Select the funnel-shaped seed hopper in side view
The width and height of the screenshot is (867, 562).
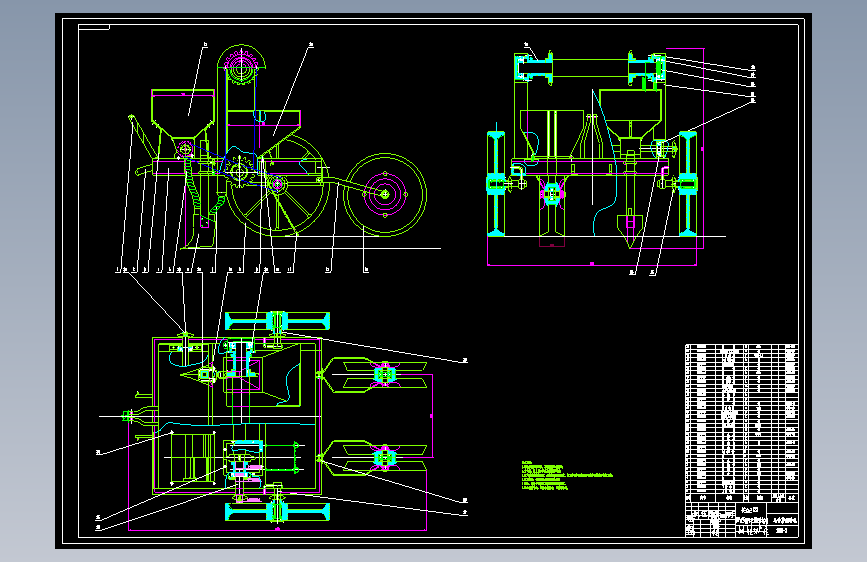[x=183, y=113]
